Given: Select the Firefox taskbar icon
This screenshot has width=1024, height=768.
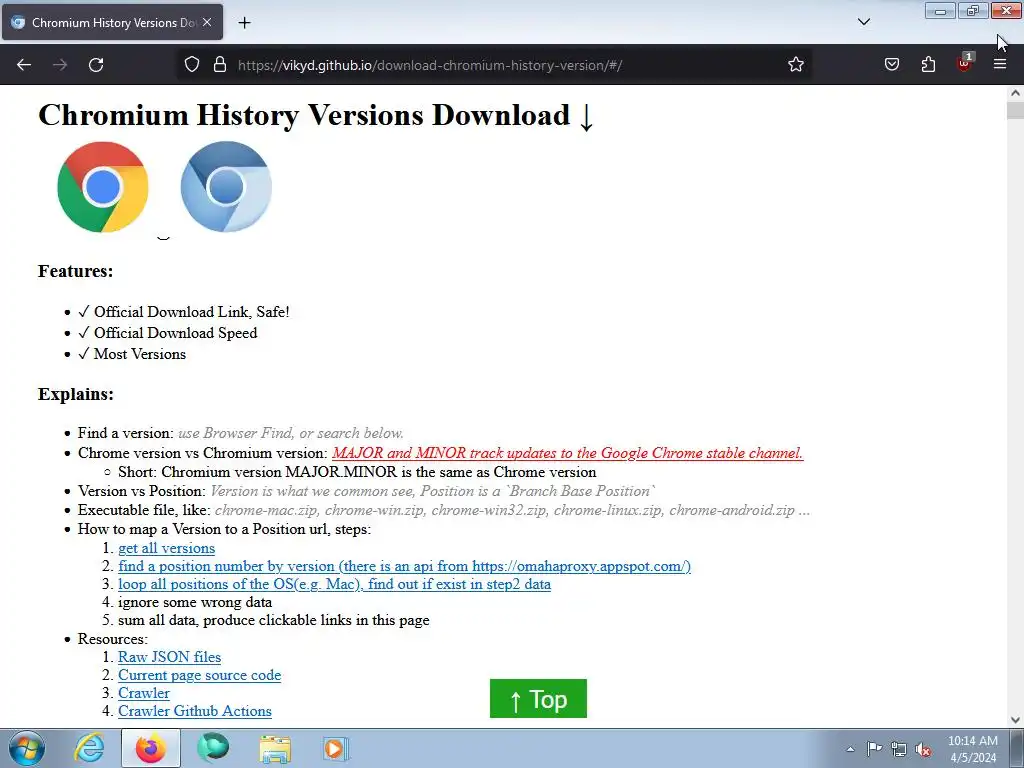Looking at the screenshot, I should (x=151, y=748).
